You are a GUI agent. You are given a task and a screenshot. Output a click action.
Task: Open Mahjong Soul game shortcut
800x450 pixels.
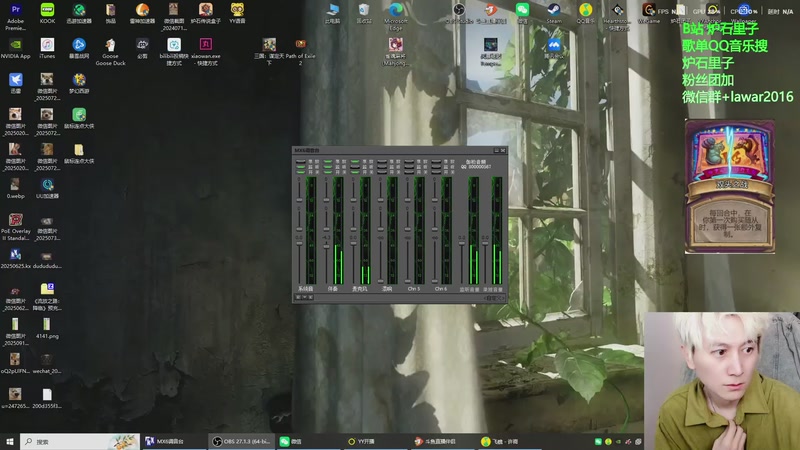coord(396,52)
